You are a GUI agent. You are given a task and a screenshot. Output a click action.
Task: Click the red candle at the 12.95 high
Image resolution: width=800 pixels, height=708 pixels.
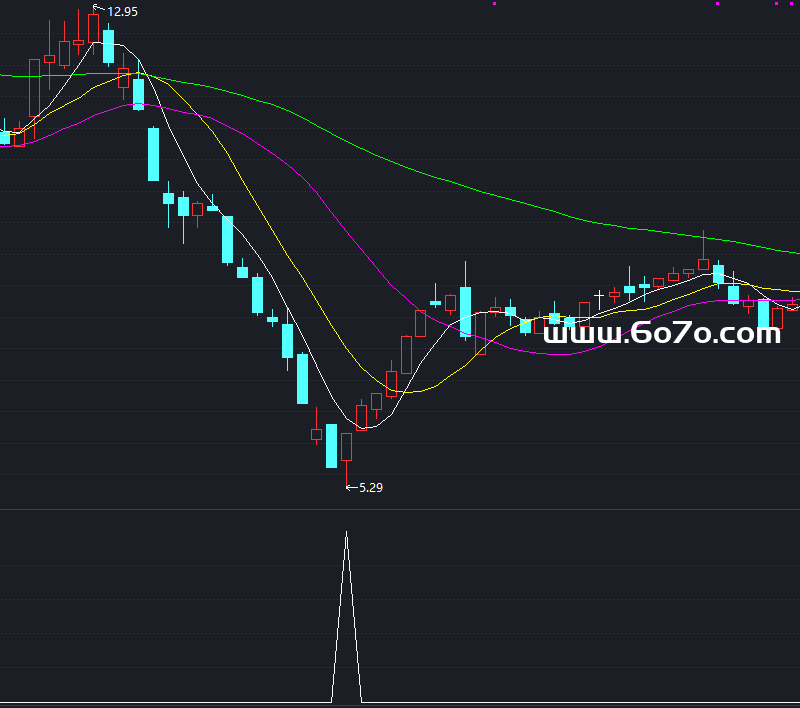coord(93,29)
